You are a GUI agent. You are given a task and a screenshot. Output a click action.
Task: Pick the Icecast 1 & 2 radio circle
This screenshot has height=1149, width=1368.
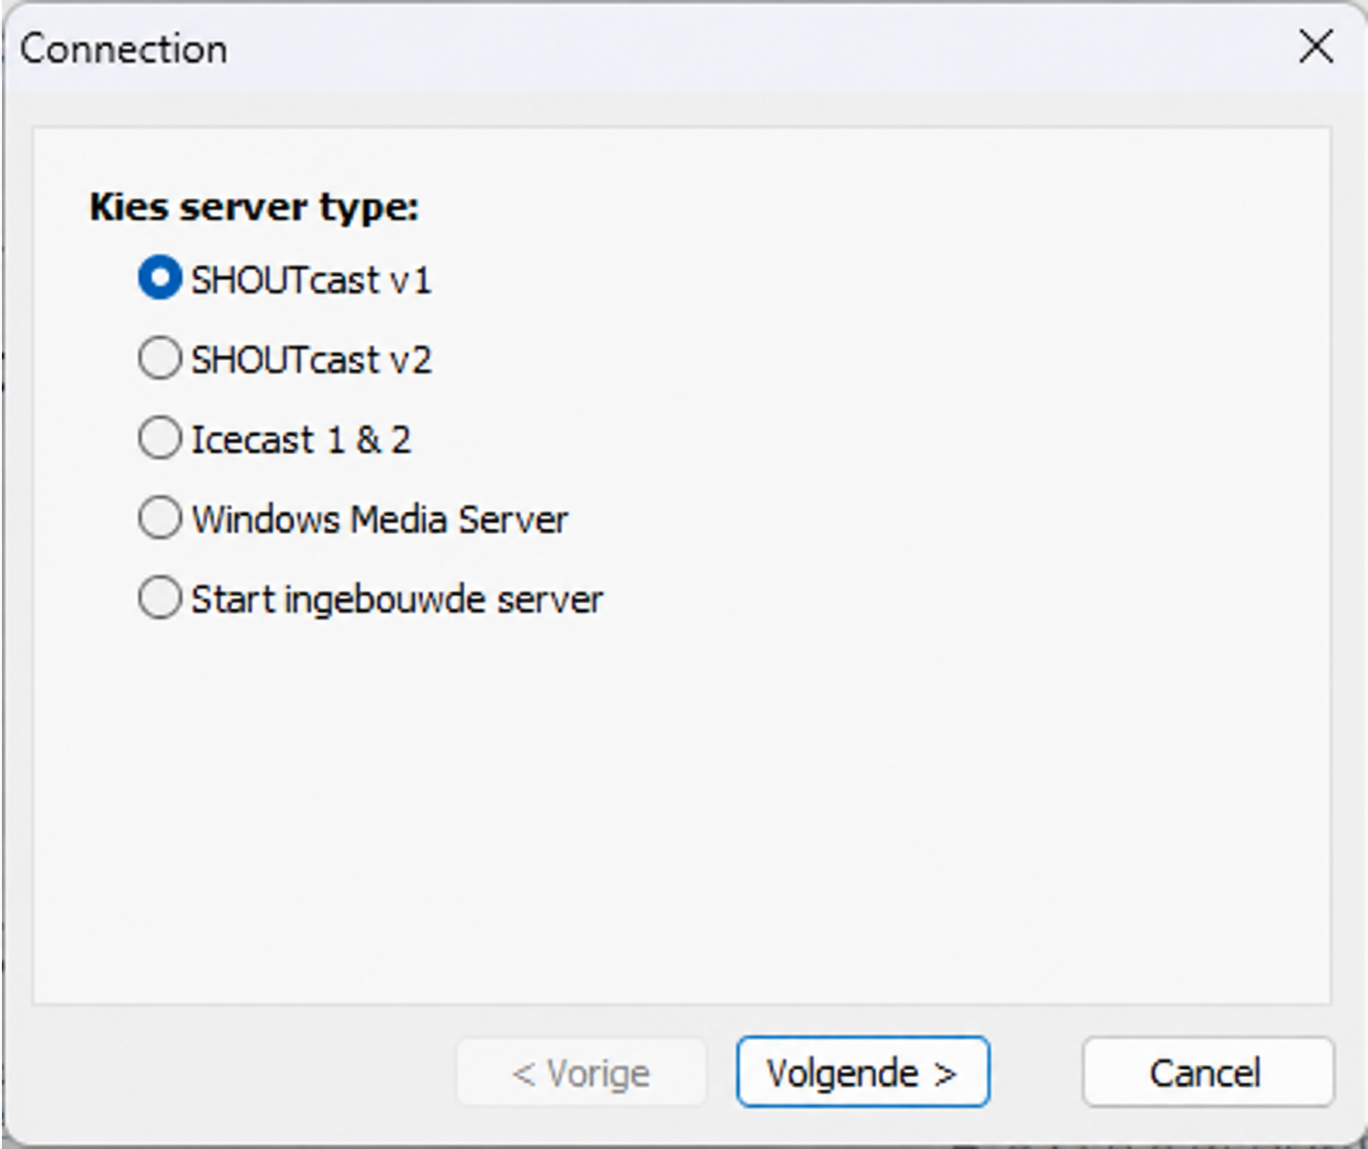(160, 438)
